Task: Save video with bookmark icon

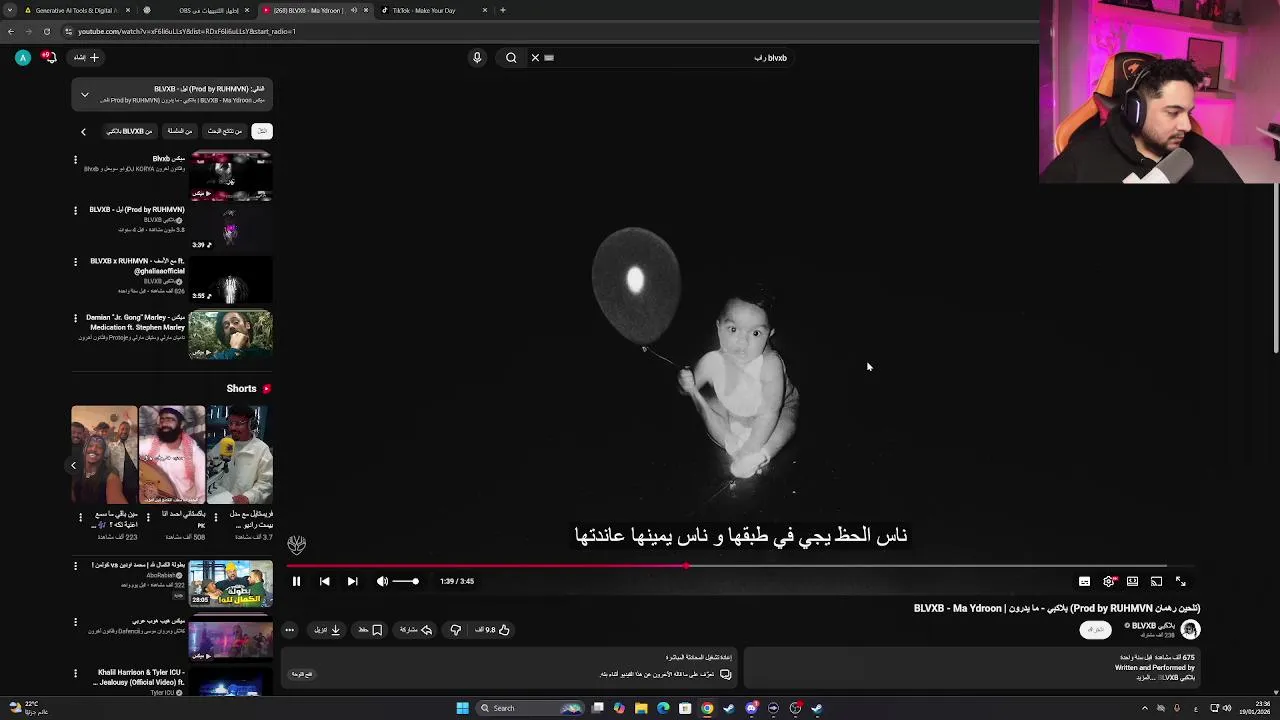Action: point(370,630)
